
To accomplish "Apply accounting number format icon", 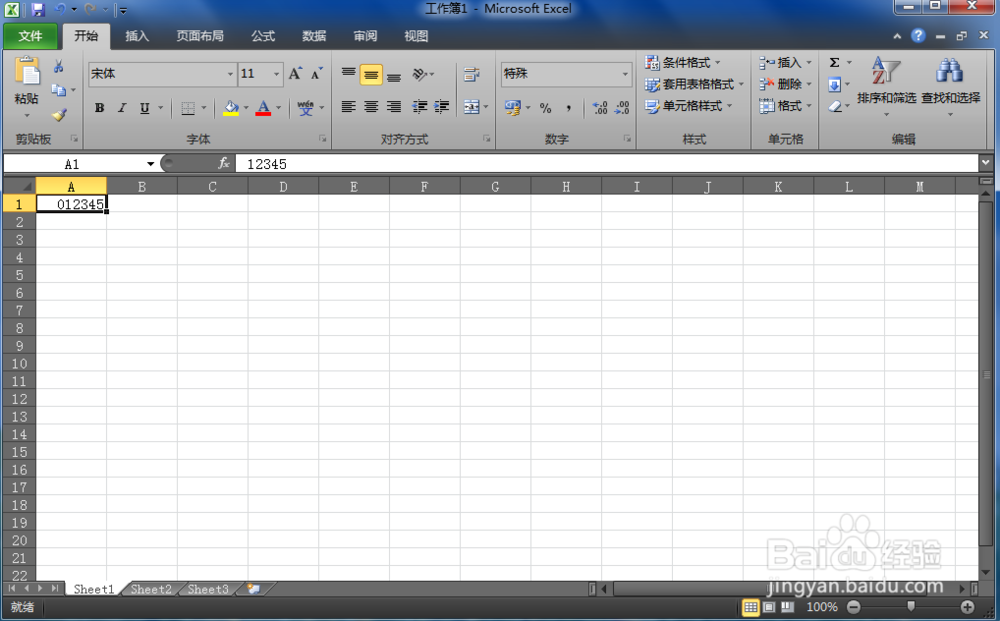I will pyautogui.click(x=513, y=107).
